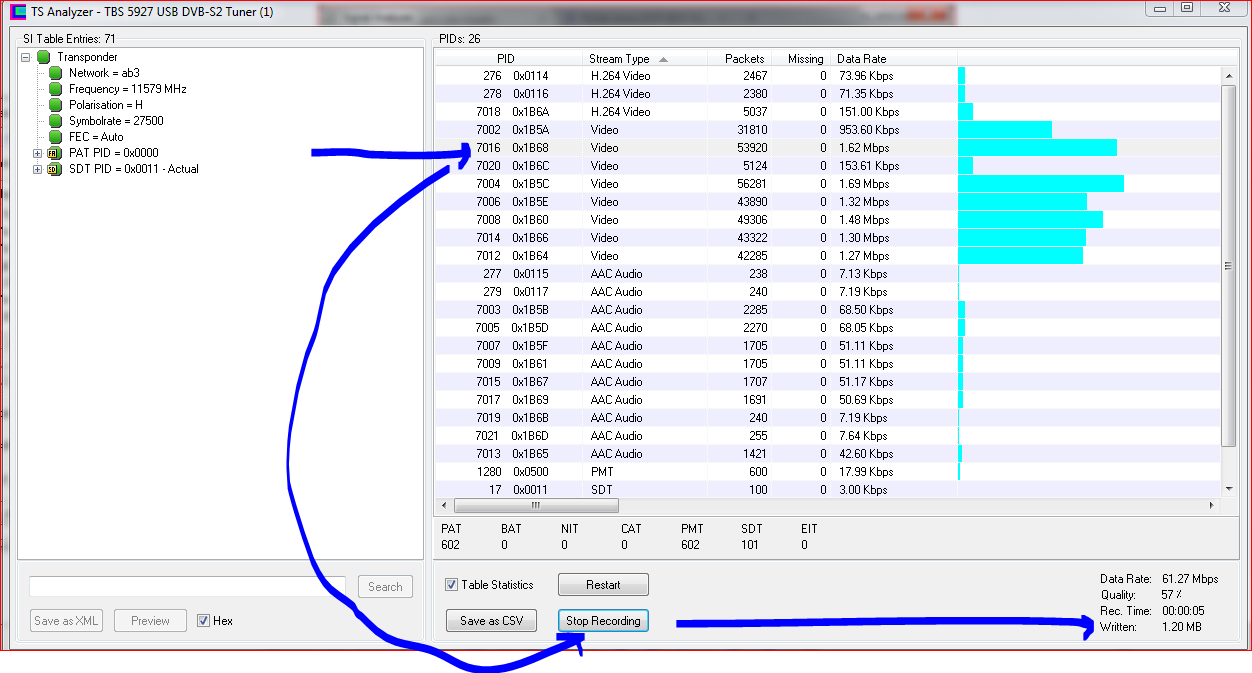
Task: Sort the list by Stream Type column
Action: click(619, 59)
